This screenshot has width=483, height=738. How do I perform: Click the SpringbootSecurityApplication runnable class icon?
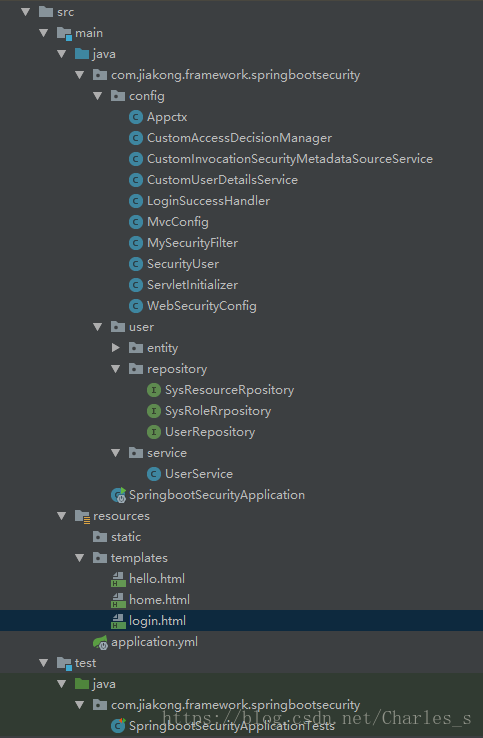click(119, 495)
